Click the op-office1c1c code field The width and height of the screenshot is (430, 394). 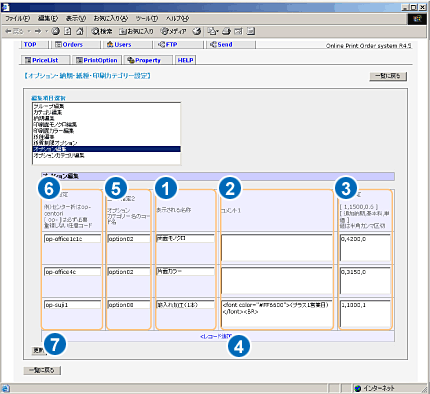pos(72,239)
